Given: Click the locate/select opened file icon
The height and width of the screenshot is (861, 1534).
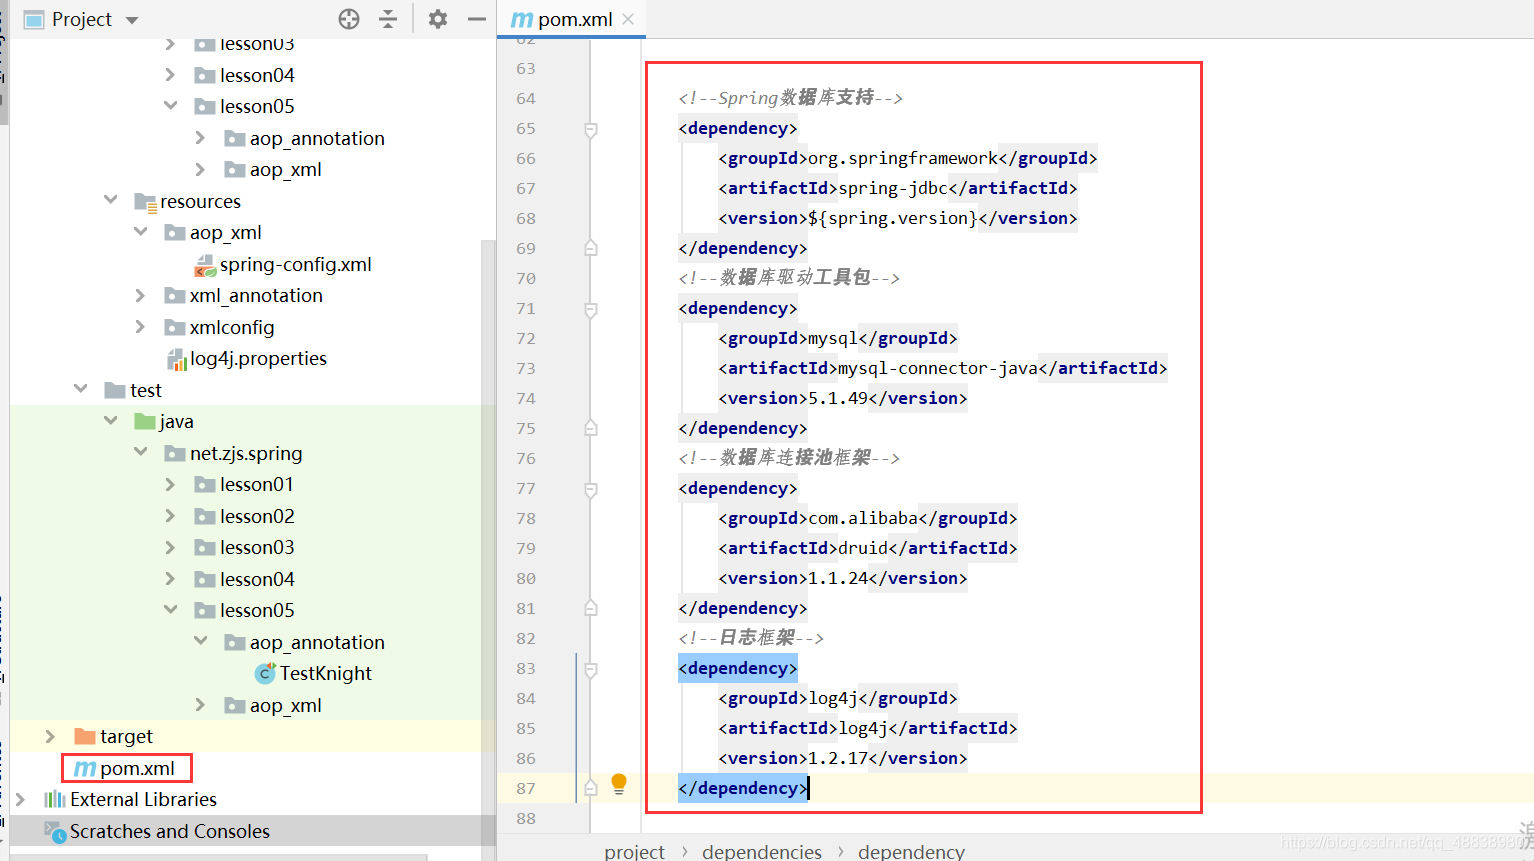Looking at the screenshot, I should point(349,19).
